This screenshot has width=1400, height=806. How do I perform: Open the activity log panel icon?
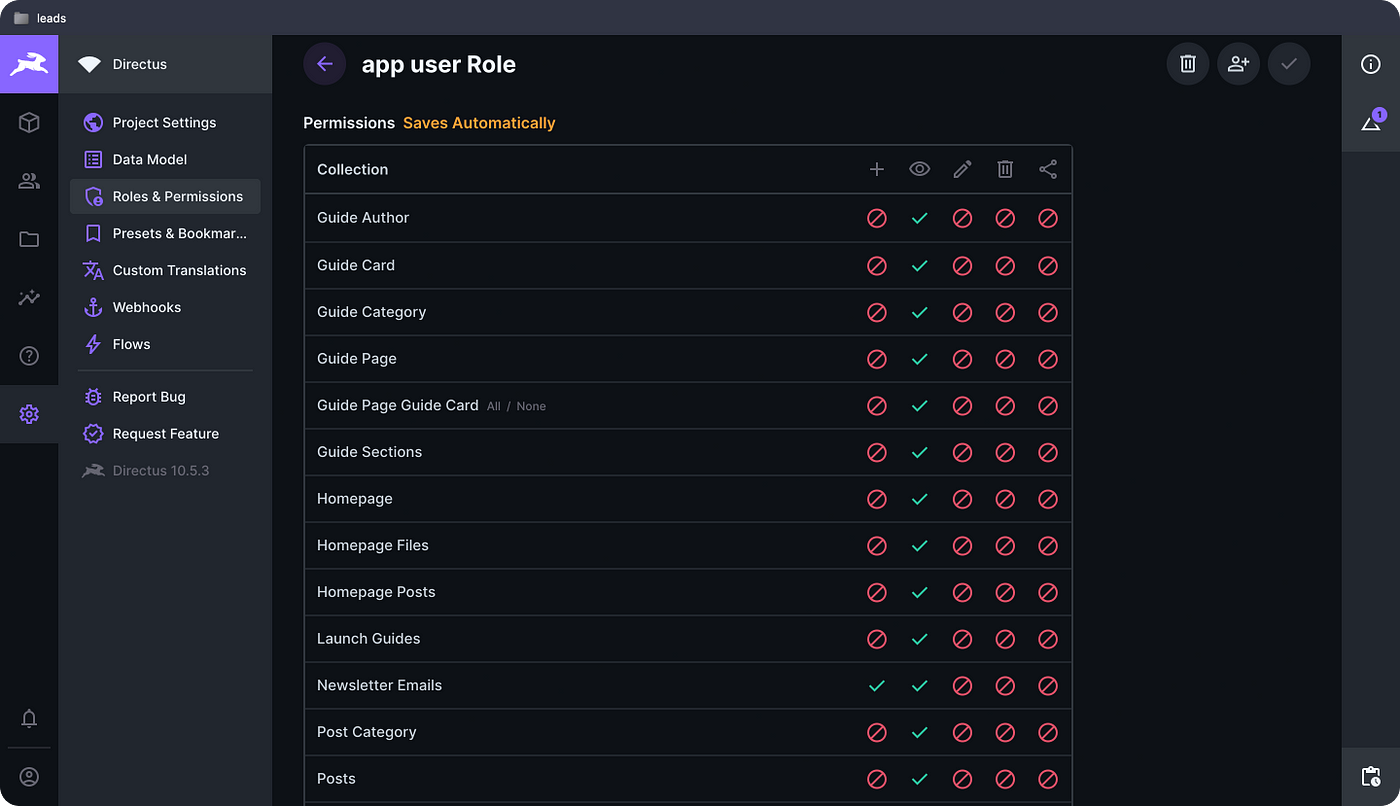[1370, 776]
